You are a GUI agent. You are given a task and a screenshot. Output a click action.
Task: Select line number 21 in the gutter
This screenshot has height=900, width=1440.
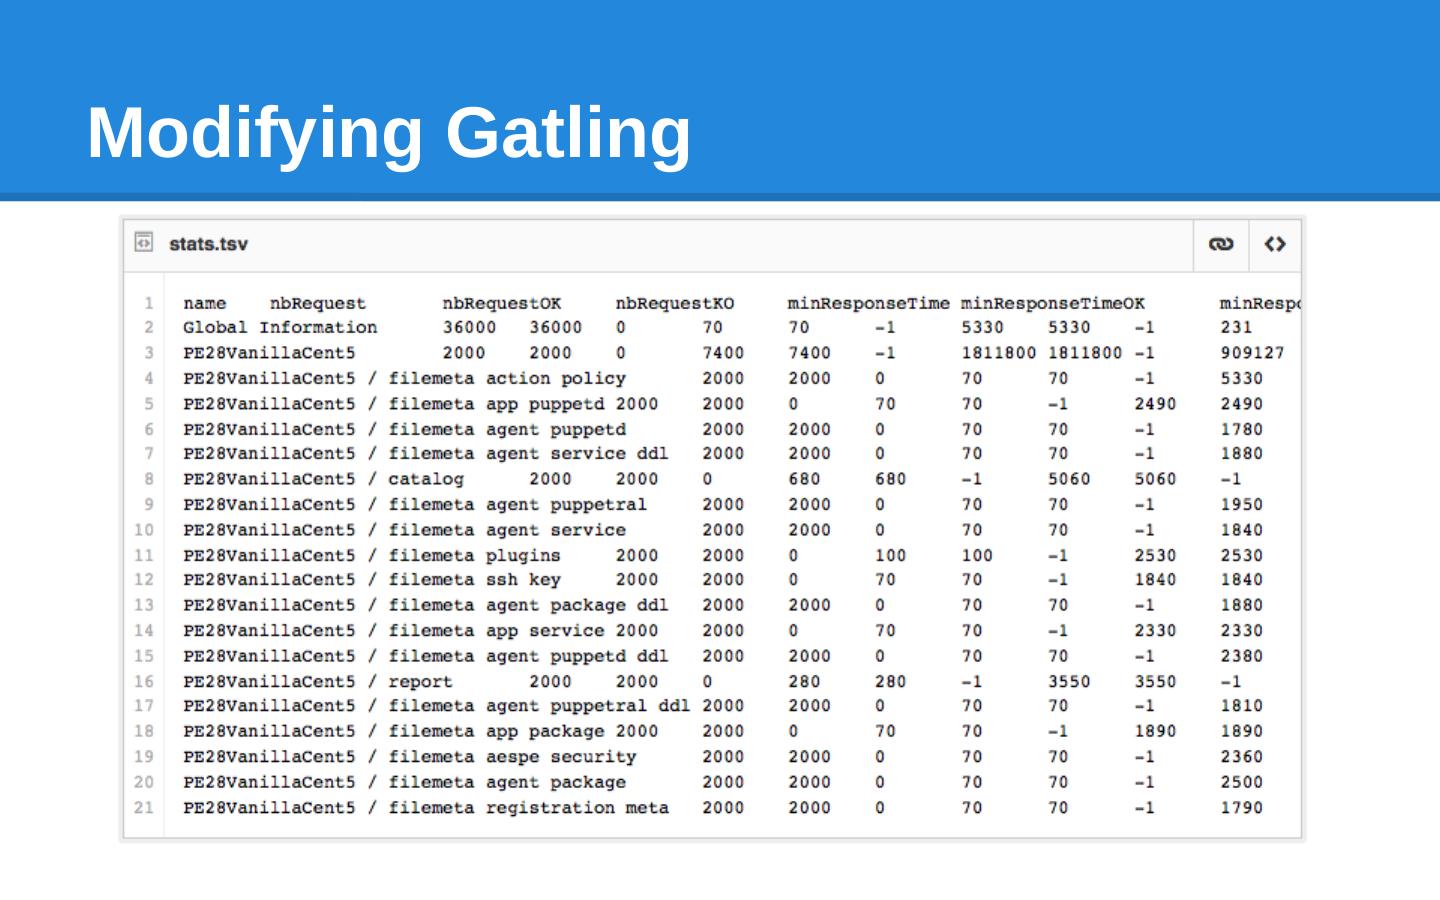[144, 808]
